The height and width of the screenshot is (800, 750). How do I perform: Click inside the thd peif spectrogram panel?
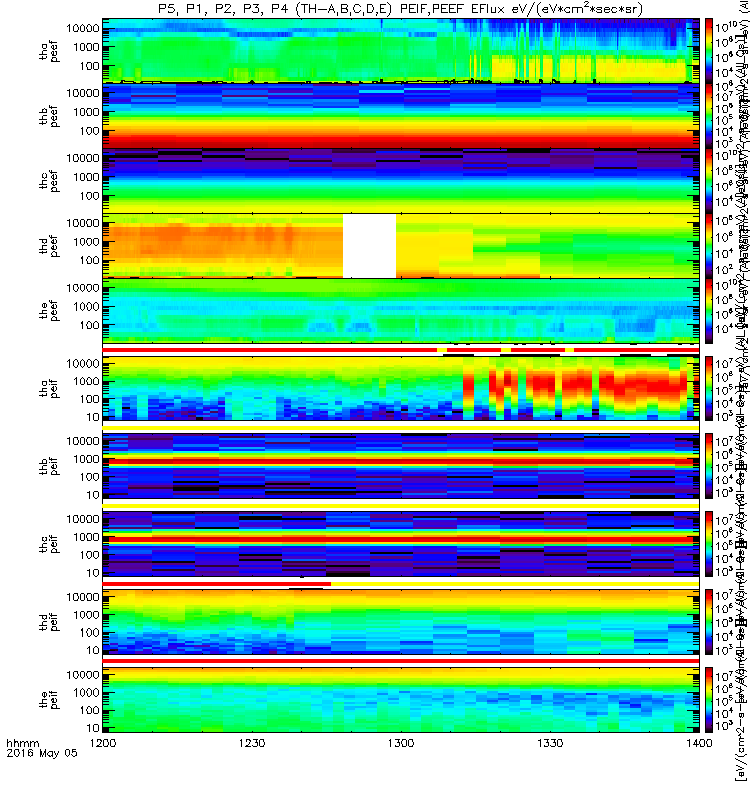[401, 621]
